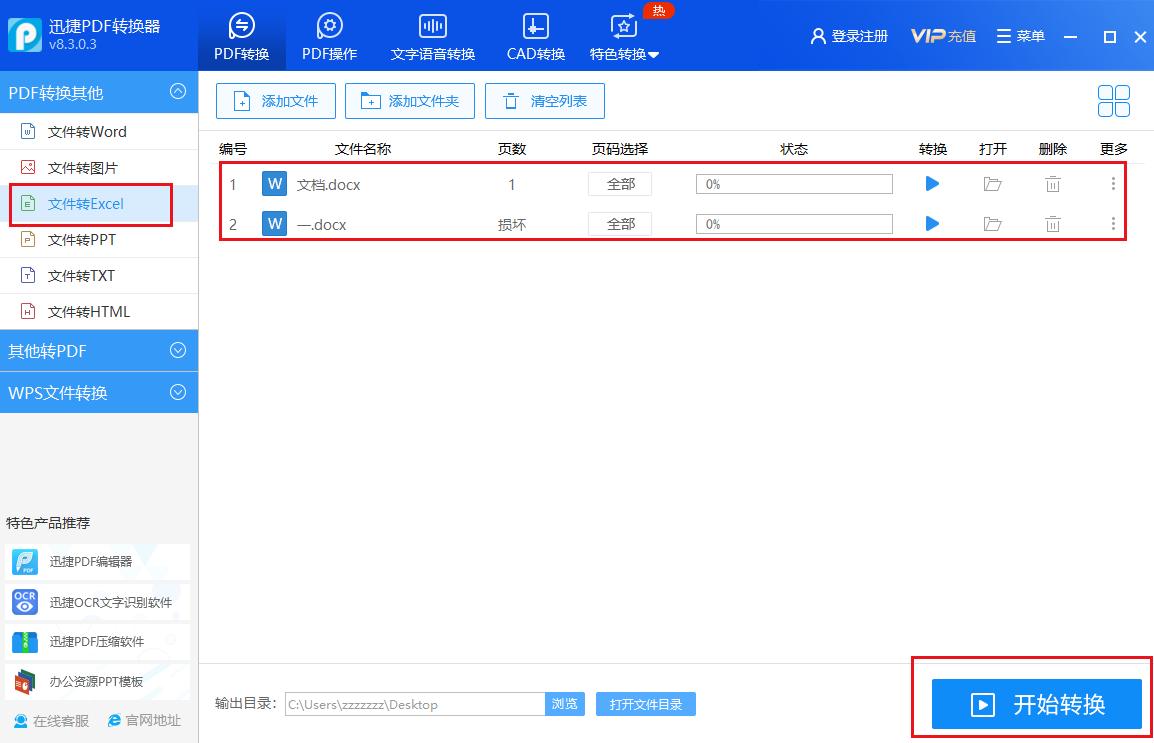The image size is (1154, 743).
Task: Open output folder icon in —.docx row
Action: tap(992, 224)
